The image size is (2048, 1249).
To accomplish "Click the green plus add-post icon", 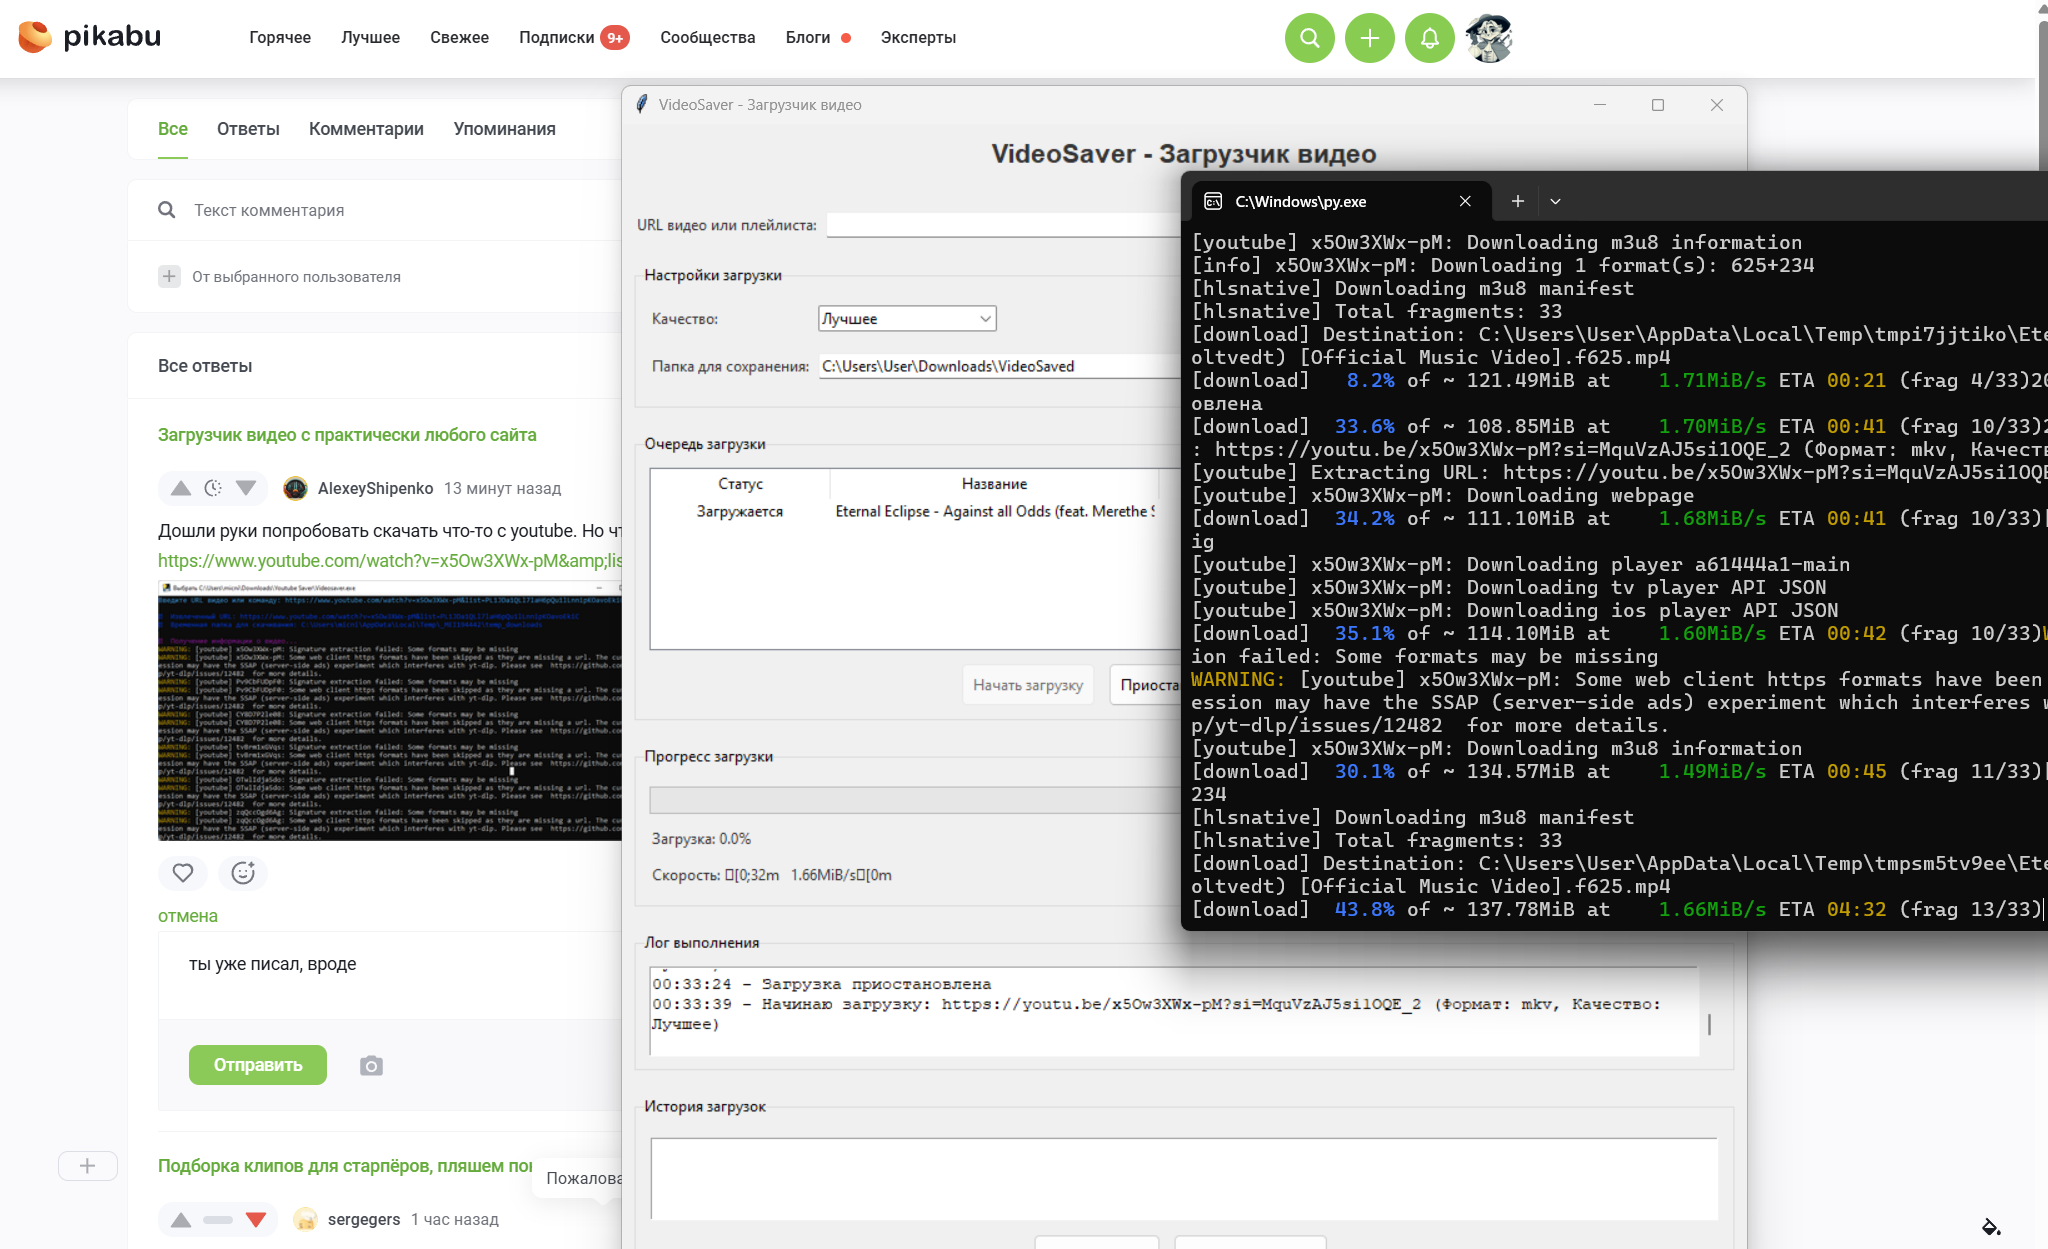I will tap(1369, 38).
